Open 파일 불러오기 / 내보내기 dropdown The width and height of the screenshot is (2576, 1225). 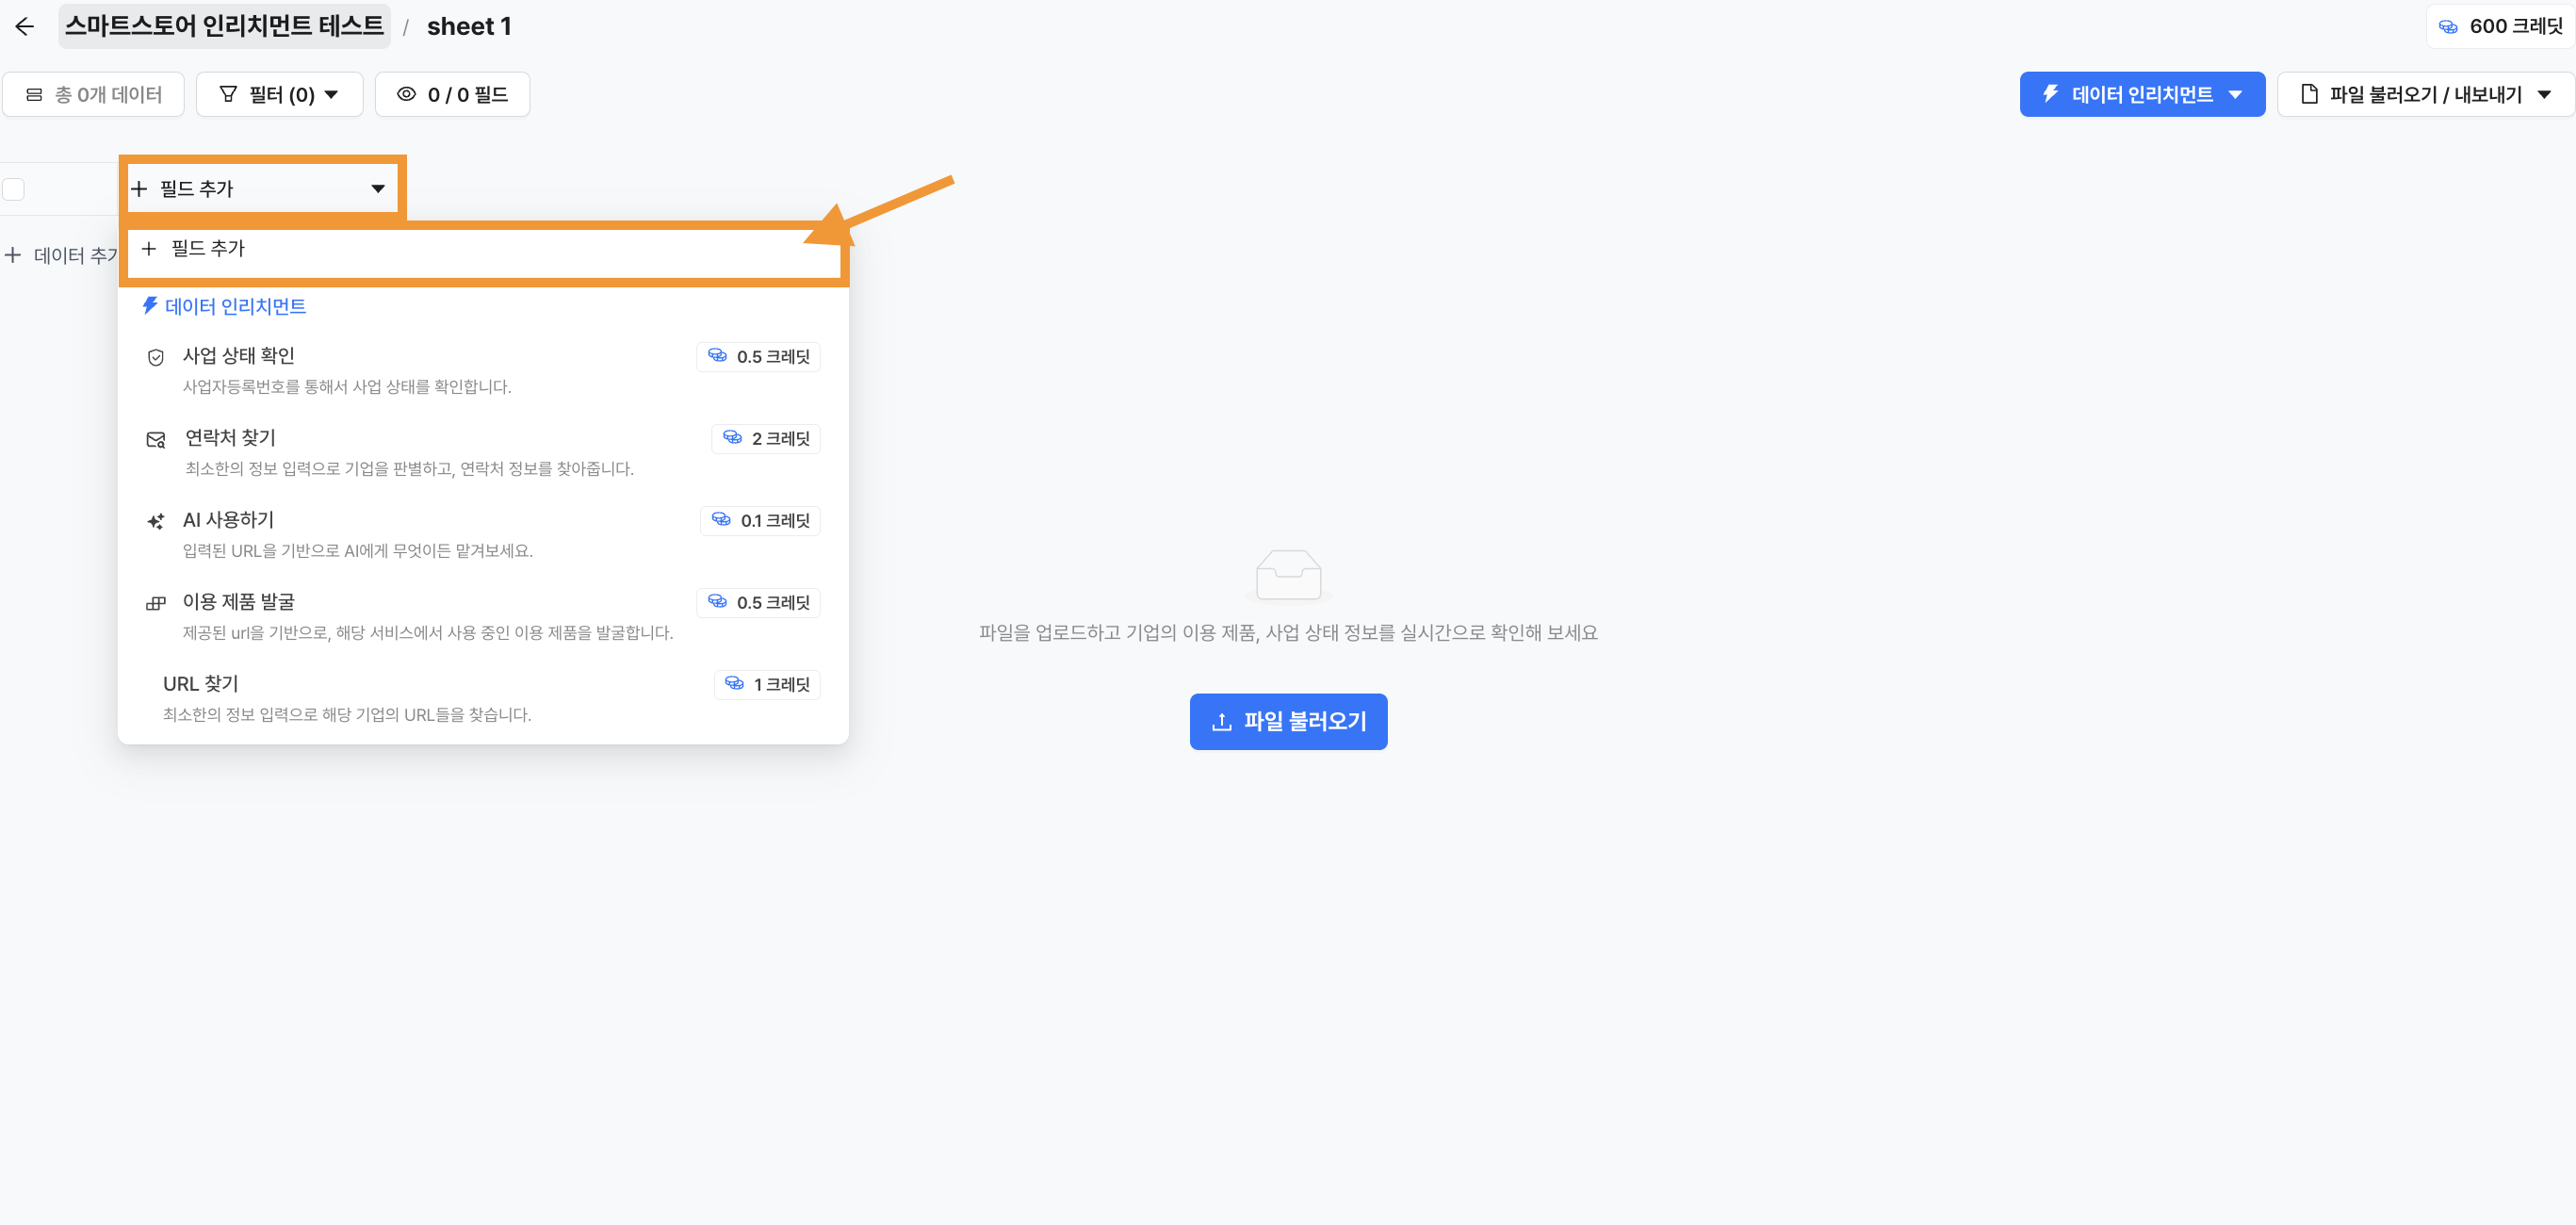2425,94
